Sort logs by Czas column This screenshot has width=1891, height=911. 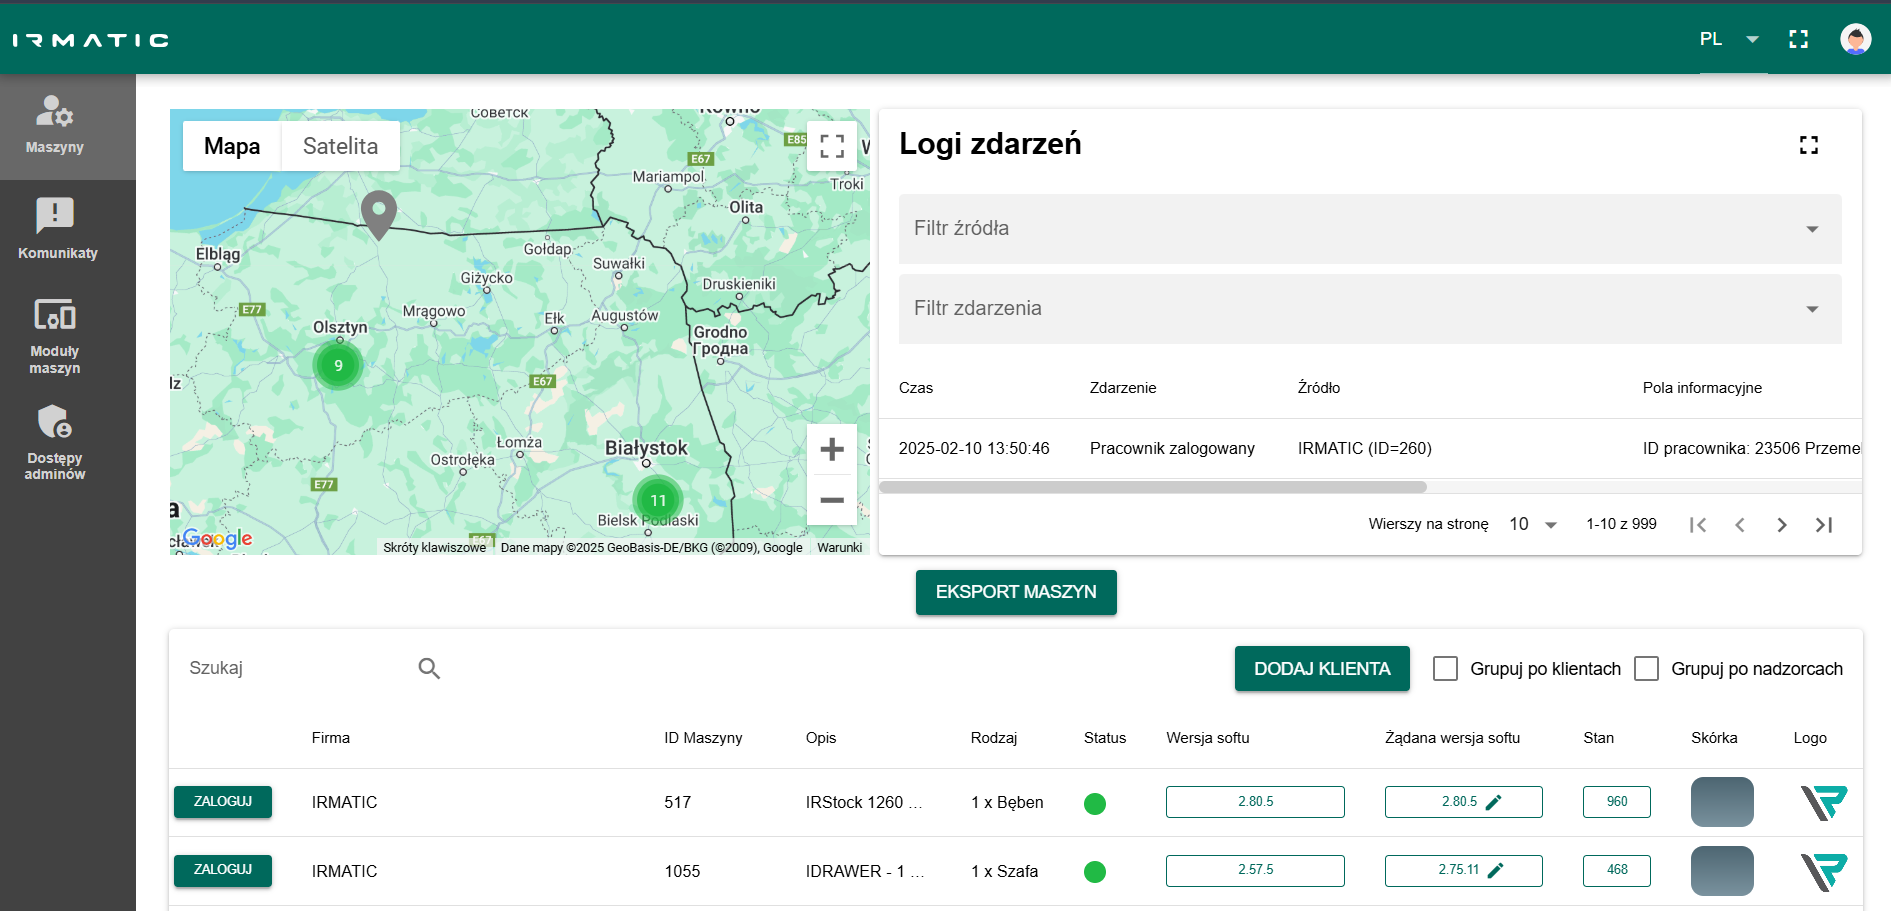tap(916, 388)
